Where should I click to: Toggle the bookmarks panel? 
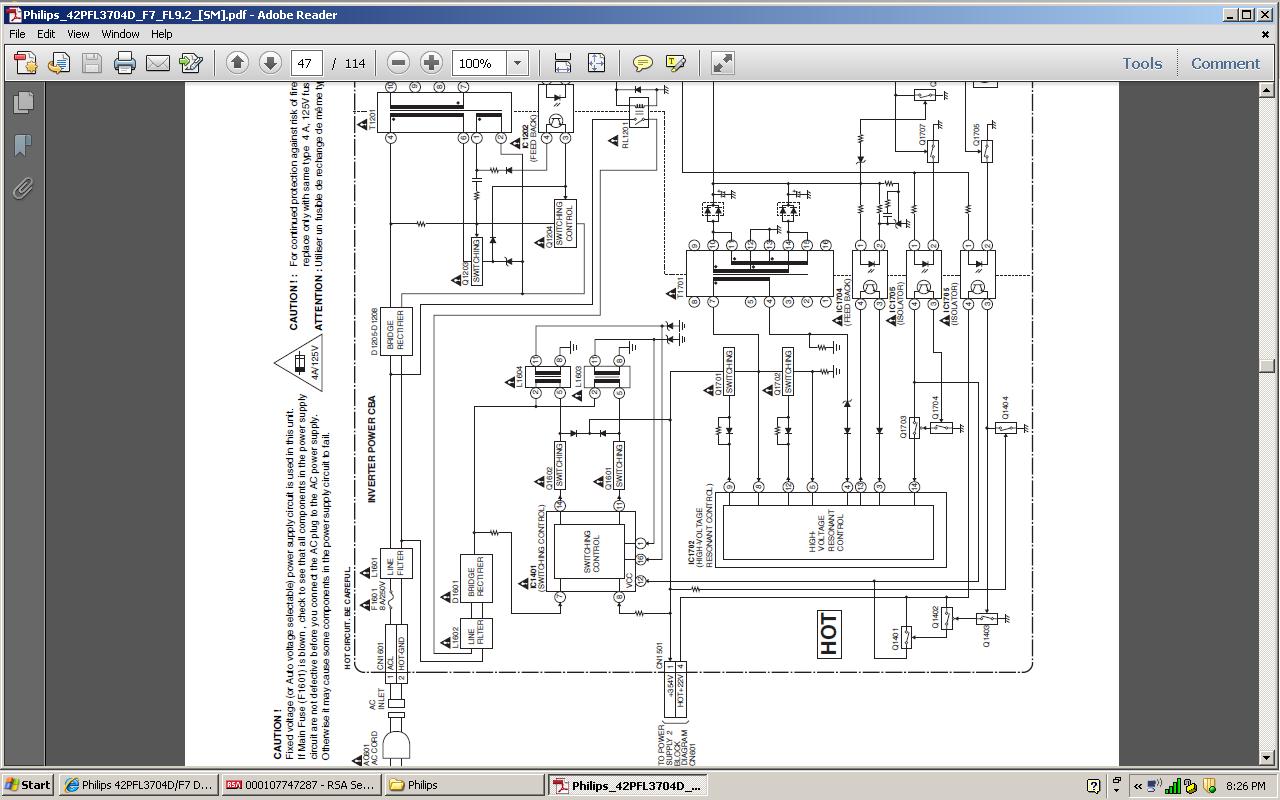pos(23,145)
